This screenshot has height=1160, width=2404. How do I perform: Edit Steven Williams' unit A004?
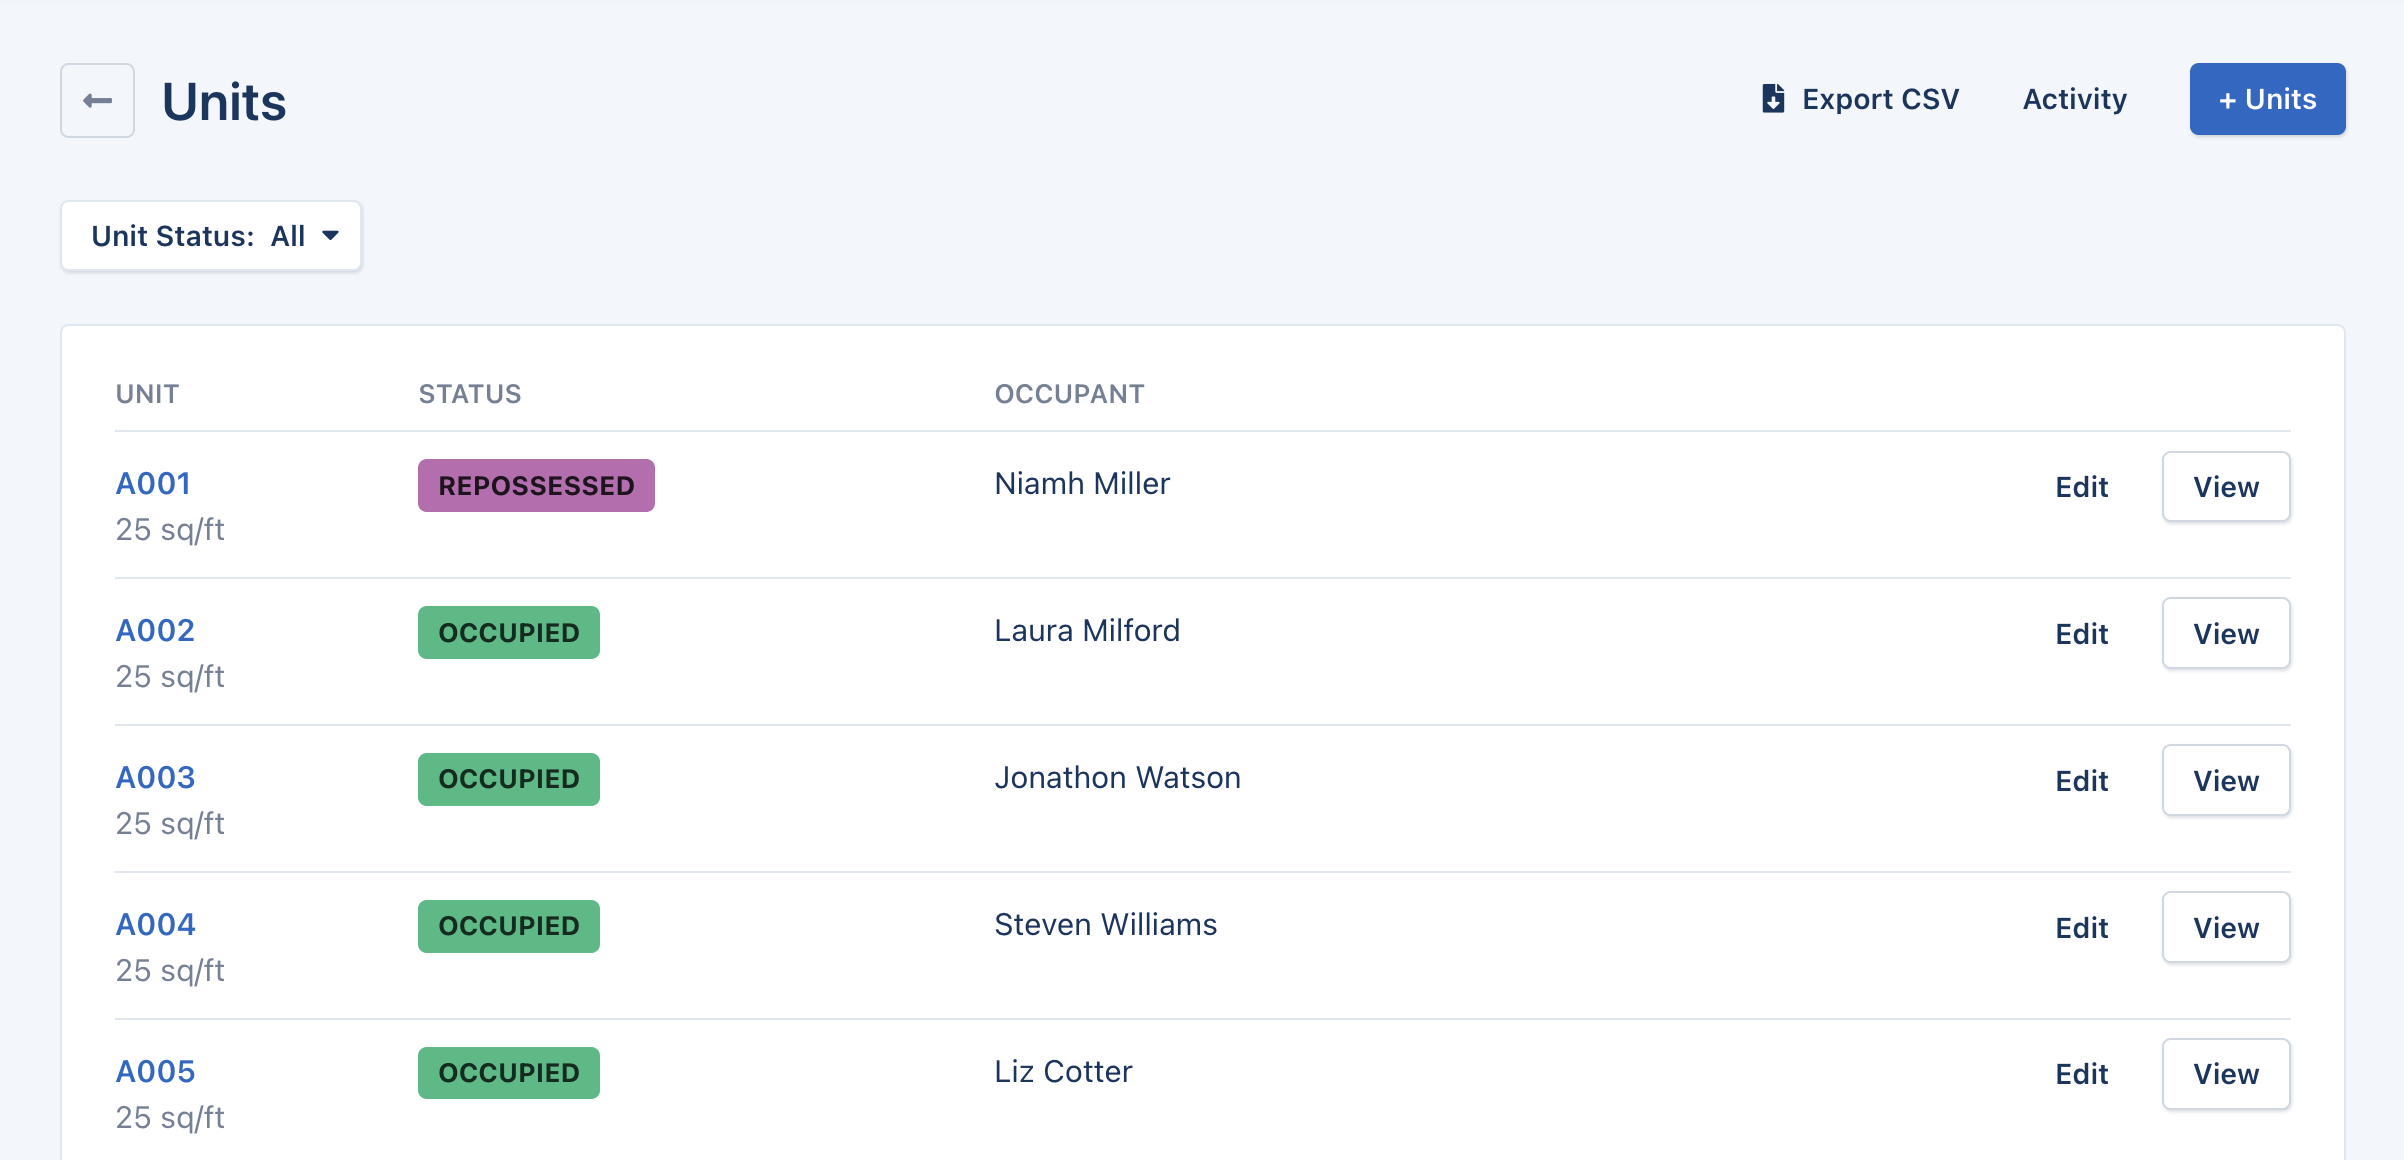click(x=2081, y=928)
